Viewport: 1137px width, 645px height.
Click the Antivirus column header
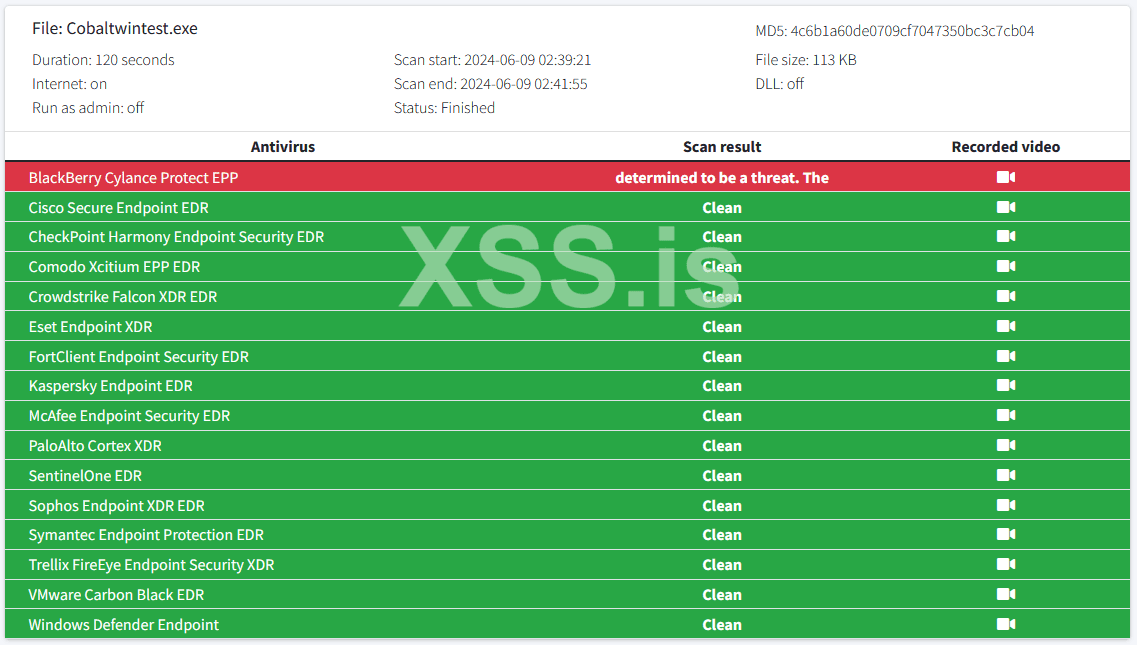coord(283,147)
